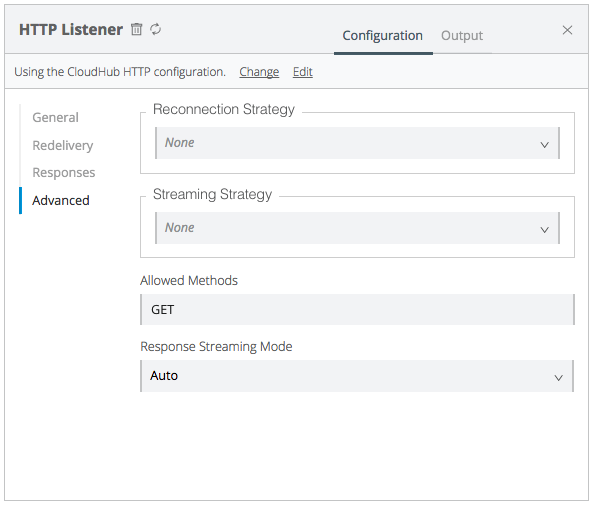Open the Streaming Strategy None field

(x=357, y=228)
